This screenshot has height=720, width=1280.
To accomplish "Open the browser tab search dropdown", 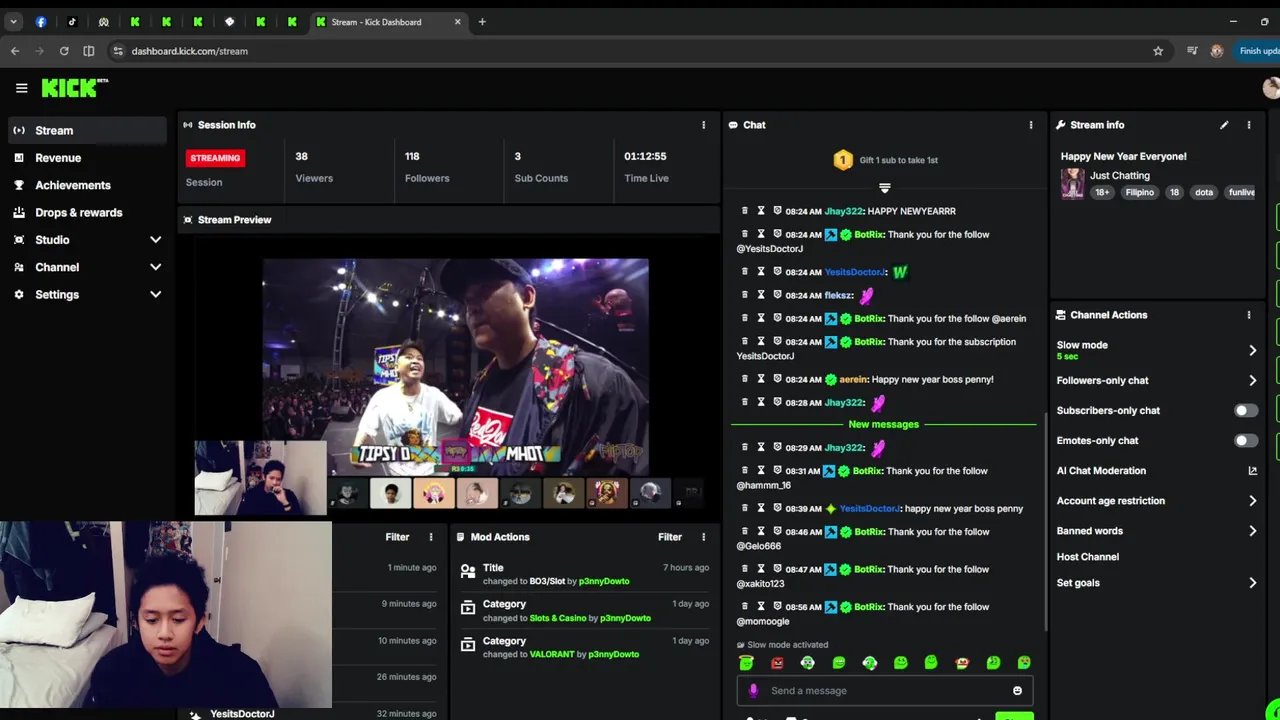I will (x=13, y=22).
